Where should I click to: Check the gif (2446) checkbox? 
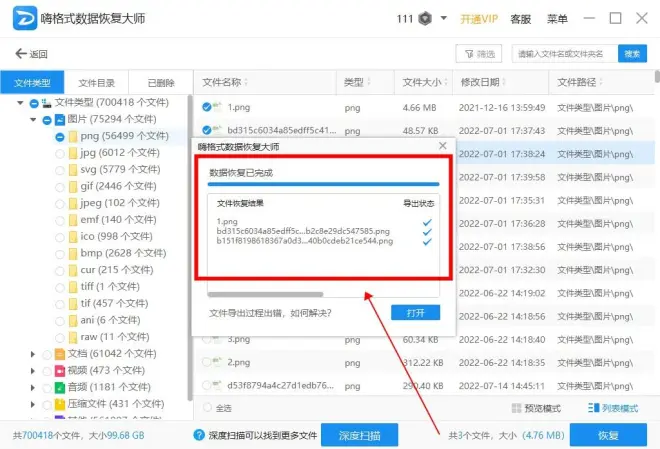click(x=60, y=187)
